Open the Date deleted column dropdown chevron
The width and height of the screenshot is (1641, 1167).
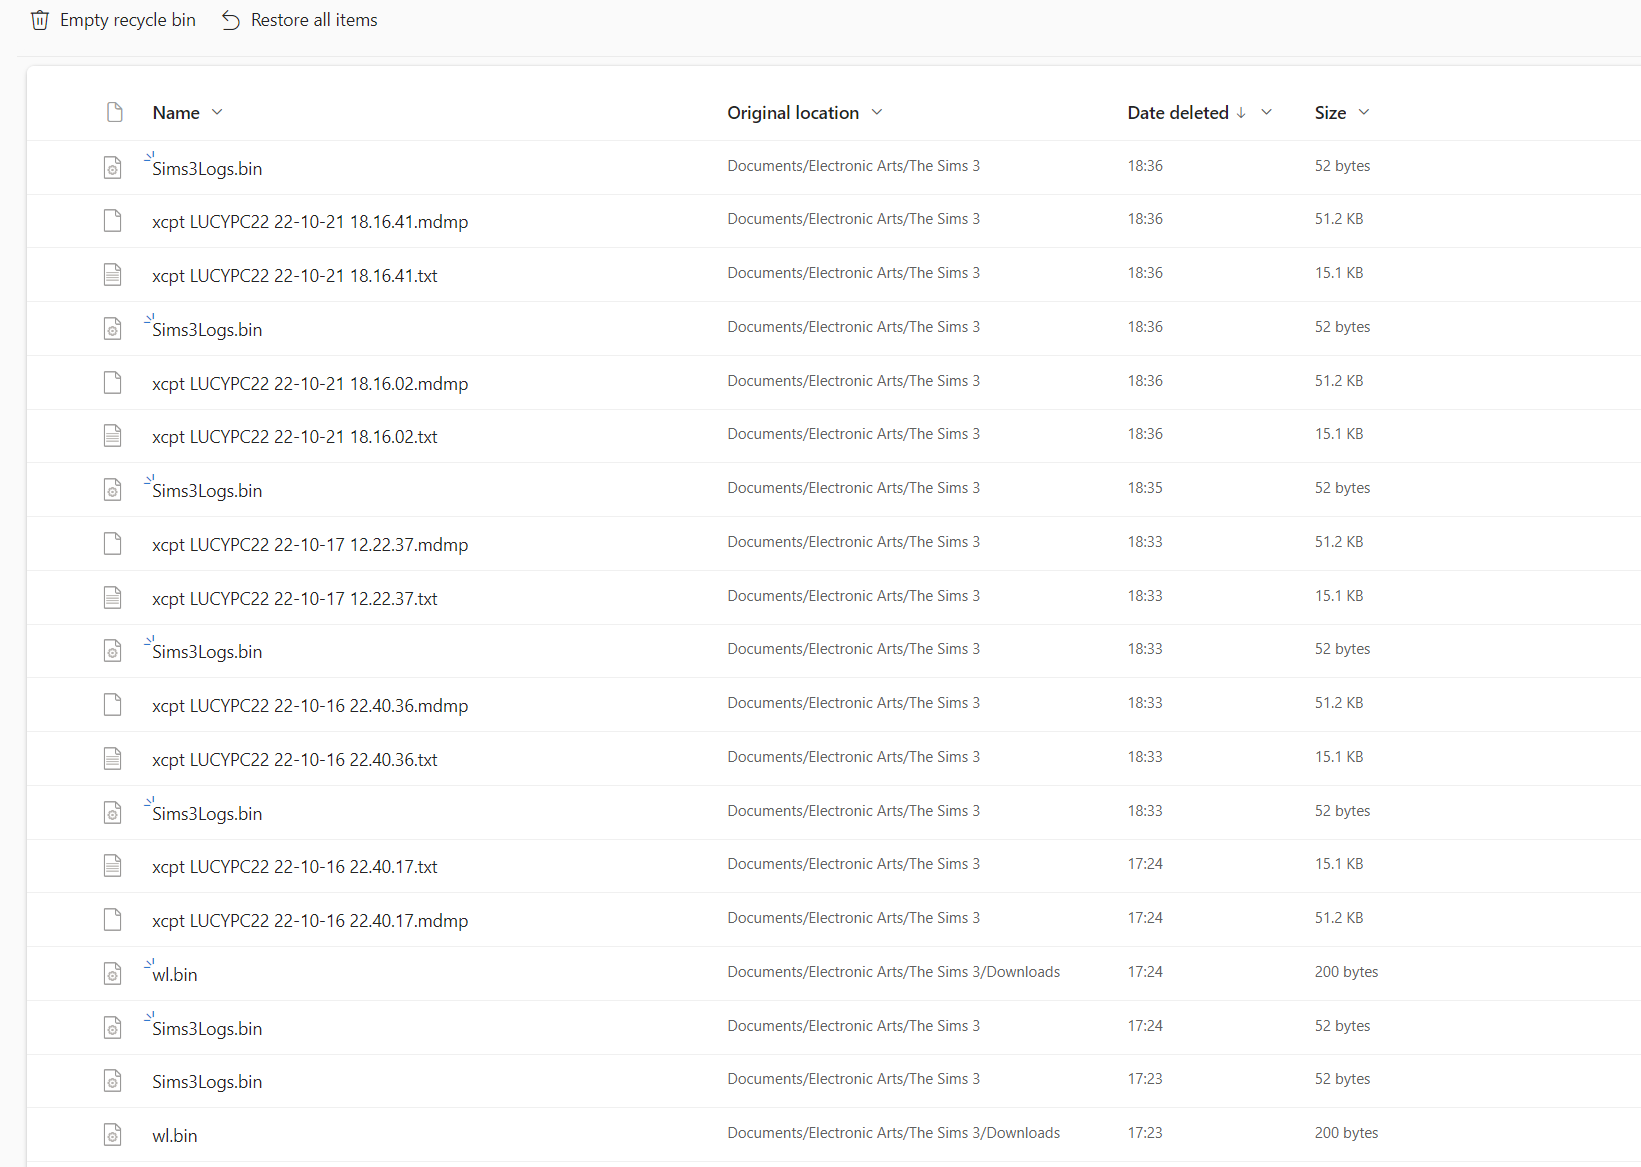[x=1266, y=112]
